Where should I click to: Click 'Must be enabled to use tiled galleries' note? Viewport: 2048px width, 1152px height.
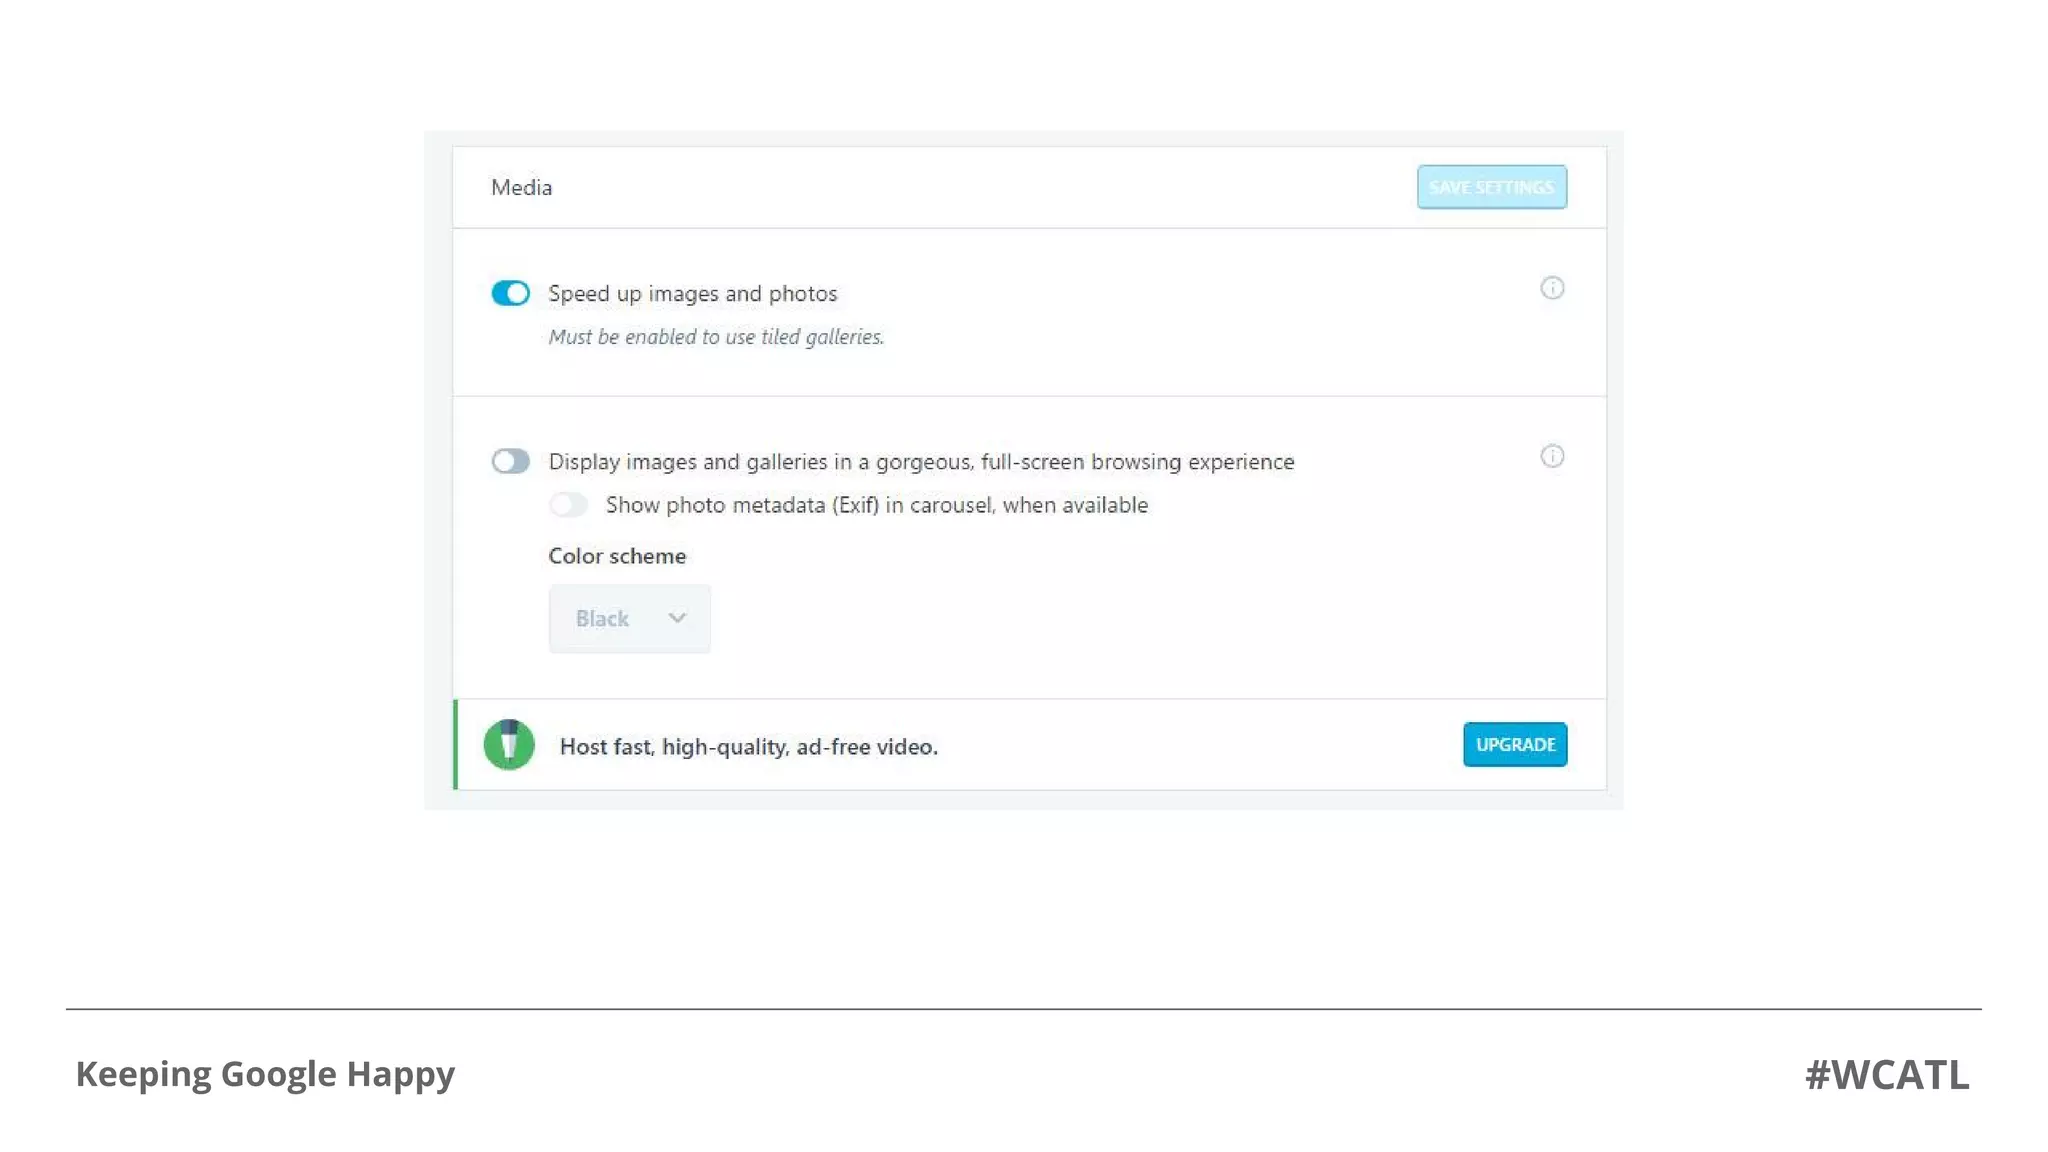point(716,337)
